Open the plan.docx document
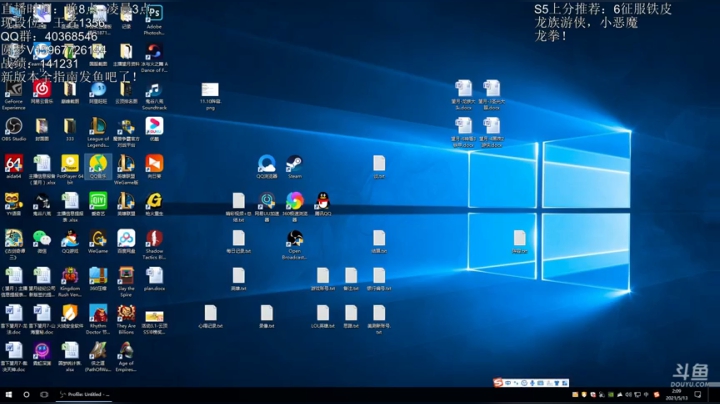This screenshot has width=720, height=404. (x=154, y=280)
